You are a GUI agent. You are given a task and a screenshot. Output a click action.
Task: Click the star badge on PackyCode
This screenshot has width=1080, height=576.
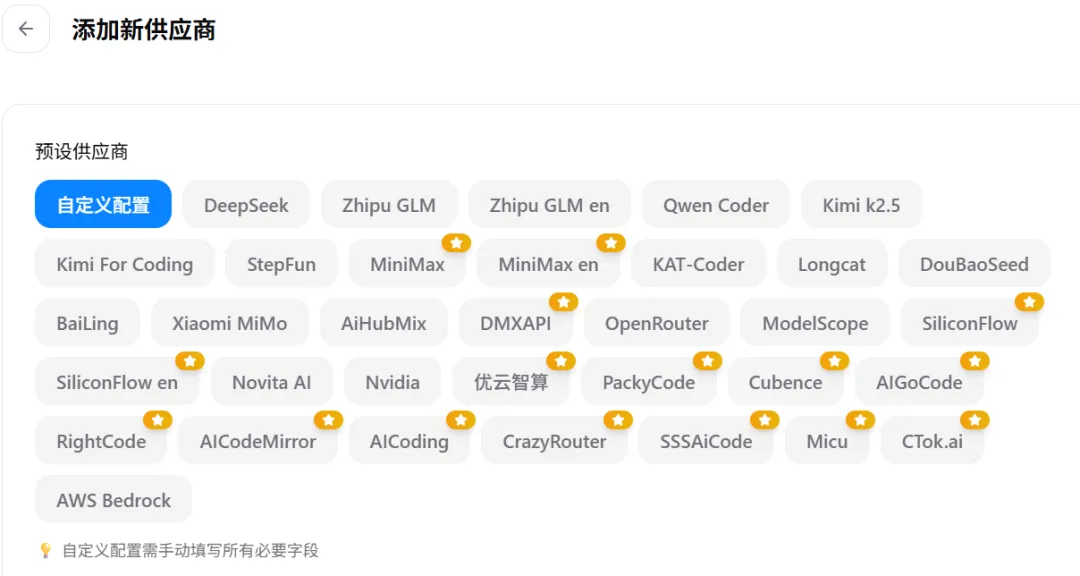[x=707, y=360]
